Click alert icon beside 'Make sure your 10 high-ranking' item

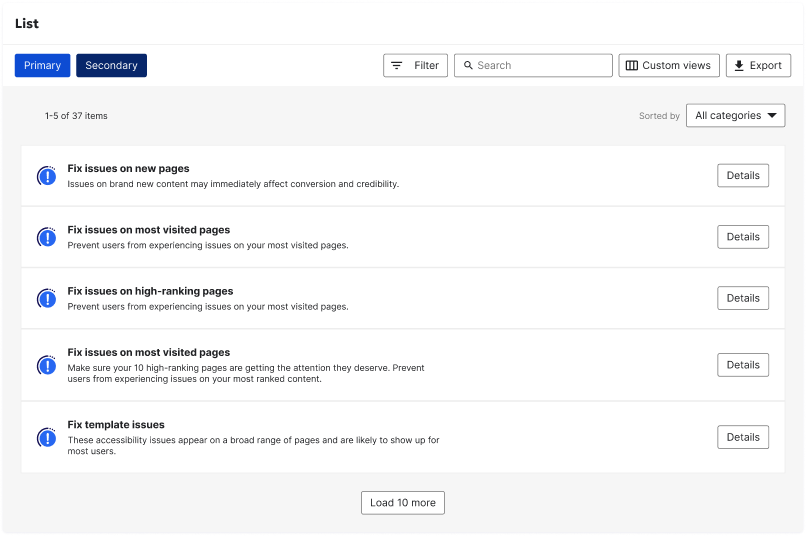(46, 365)
